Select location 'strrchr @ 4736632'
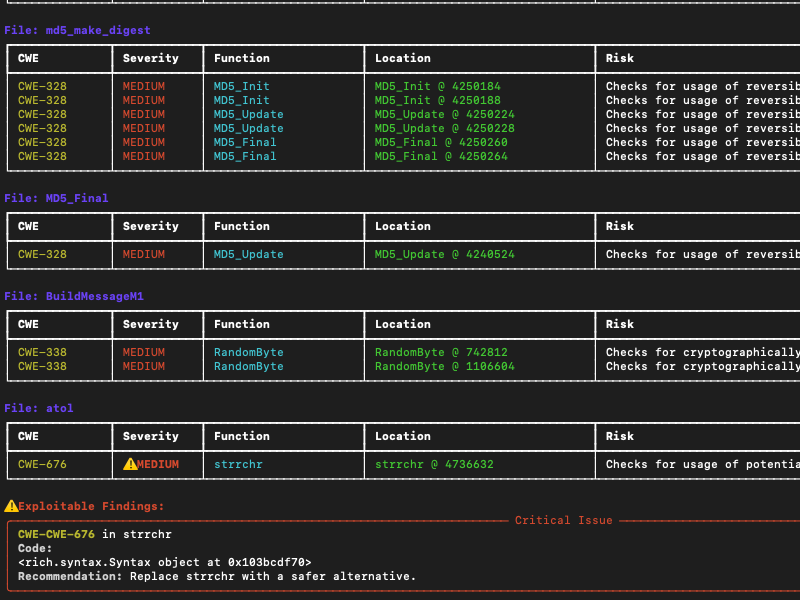The height and width of the screenshot is (600, 800). pyautogui.click(x=434, y=464)
